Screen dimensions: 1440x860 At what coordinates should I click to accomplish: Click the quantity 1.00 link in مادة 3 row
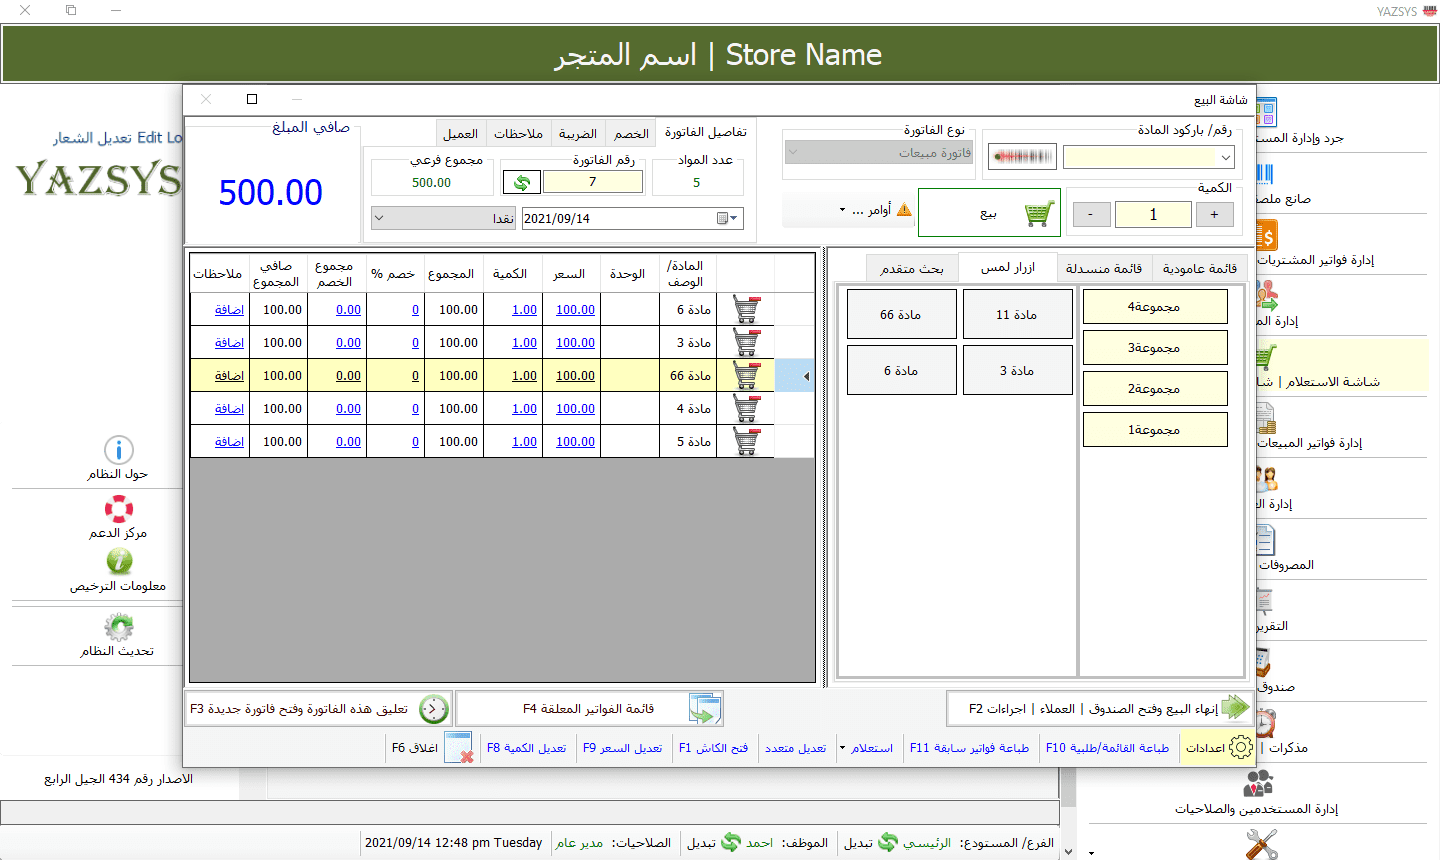click(524, 342)
